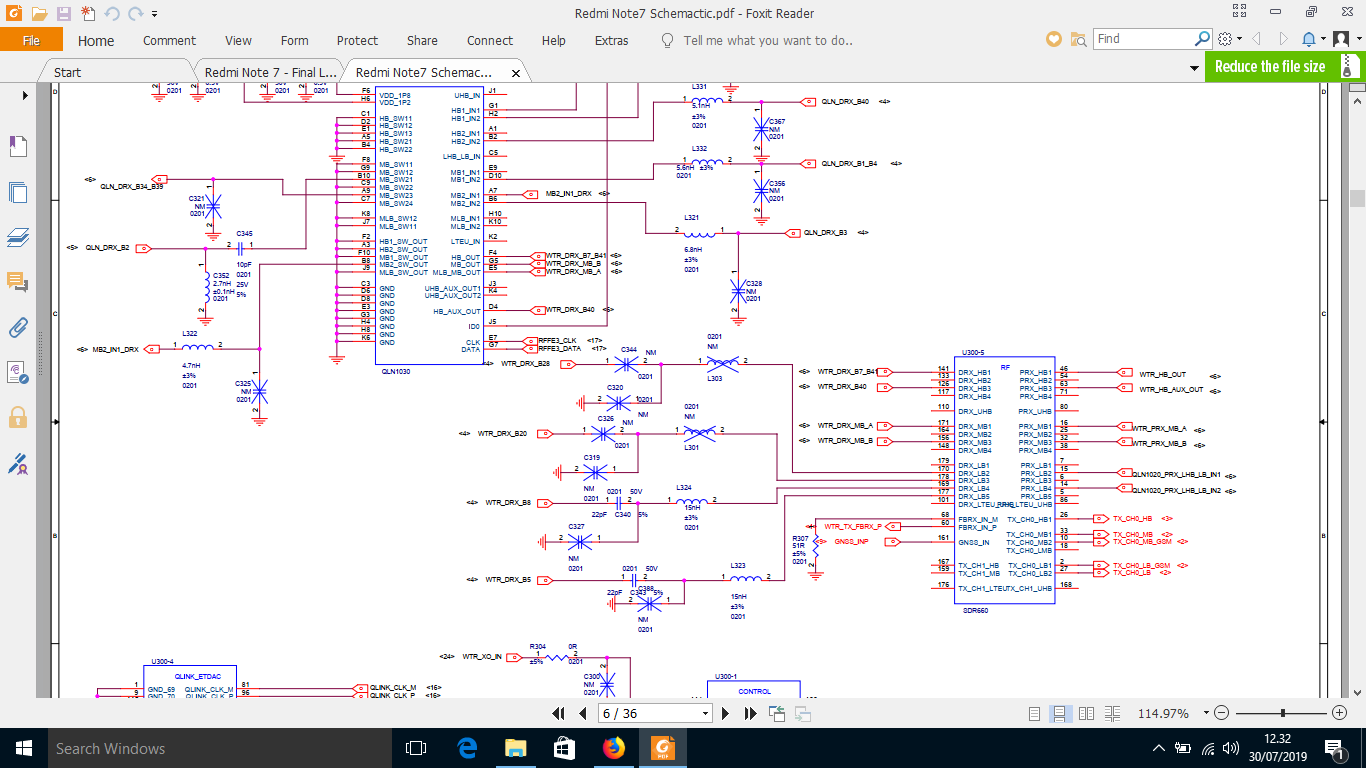Open the Form ribbon tab

click(x=294, y=41)
